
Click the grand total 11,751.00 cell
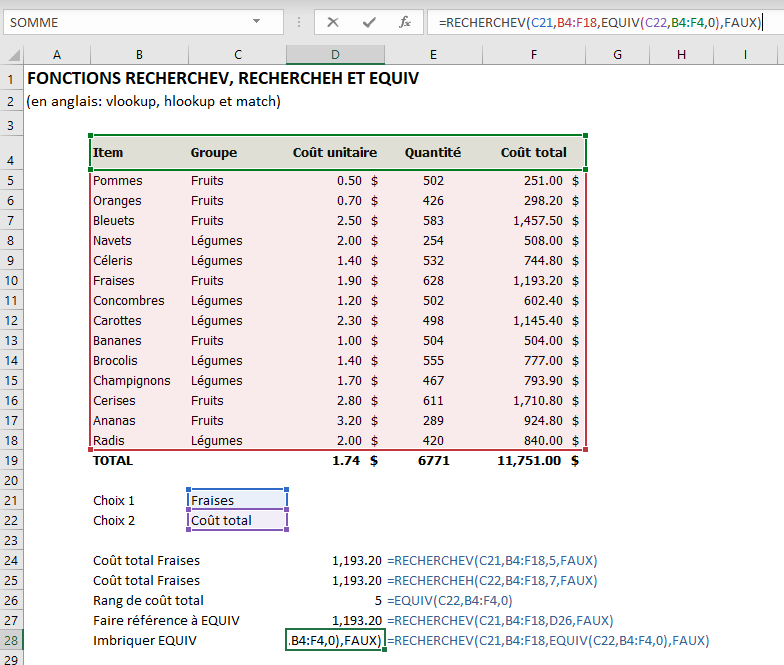coord(530,461)
